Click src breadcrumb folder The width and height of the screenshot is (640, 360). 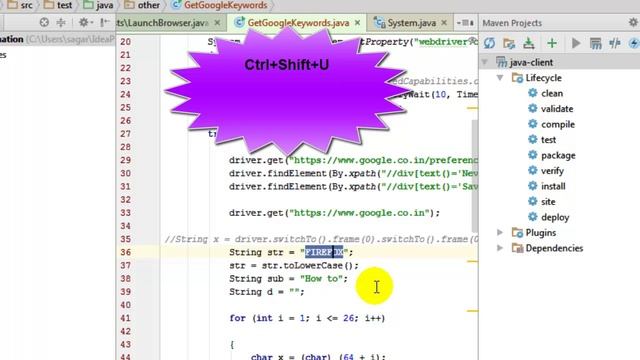[x=20, y=5]
